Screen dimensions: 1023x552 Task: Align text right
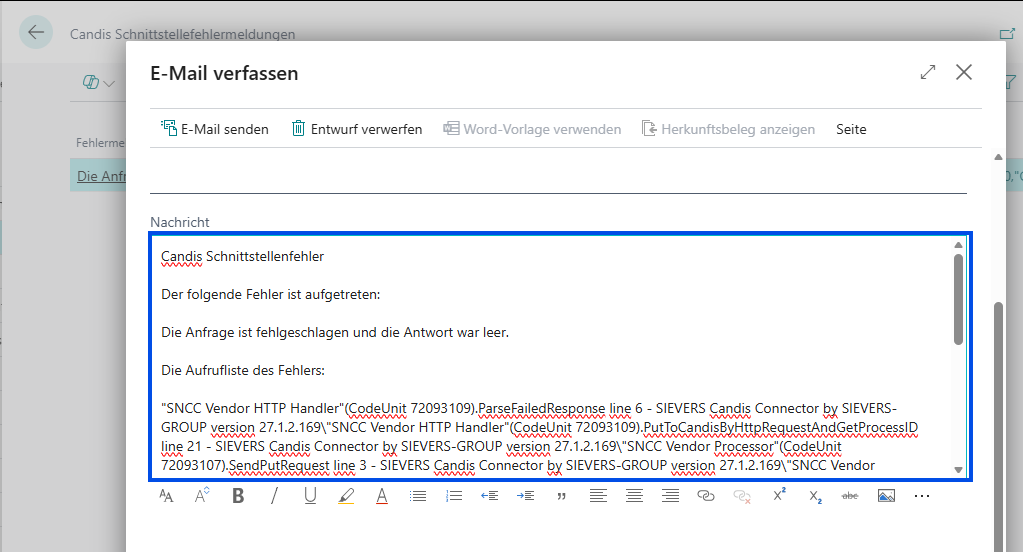tap(670, 497)
